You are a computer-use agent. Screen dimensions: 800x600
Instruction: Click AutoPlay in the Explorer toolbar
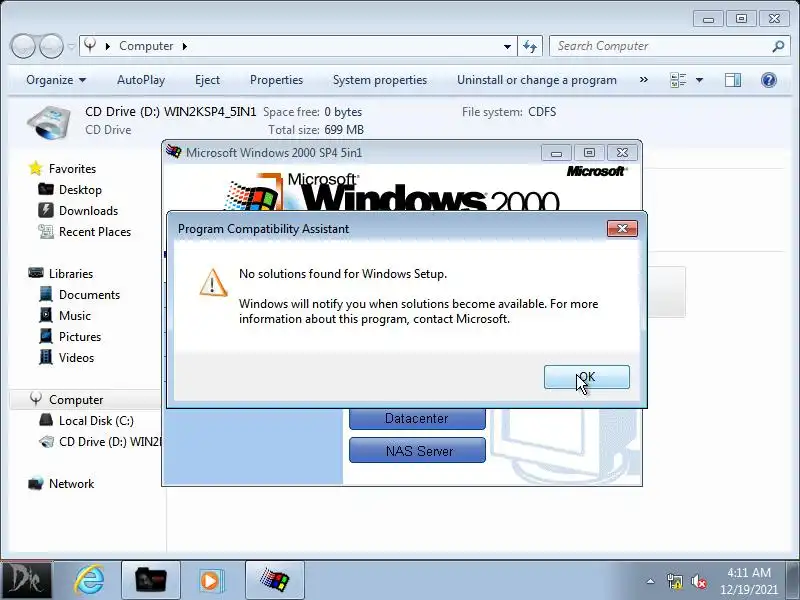(141, 80)
